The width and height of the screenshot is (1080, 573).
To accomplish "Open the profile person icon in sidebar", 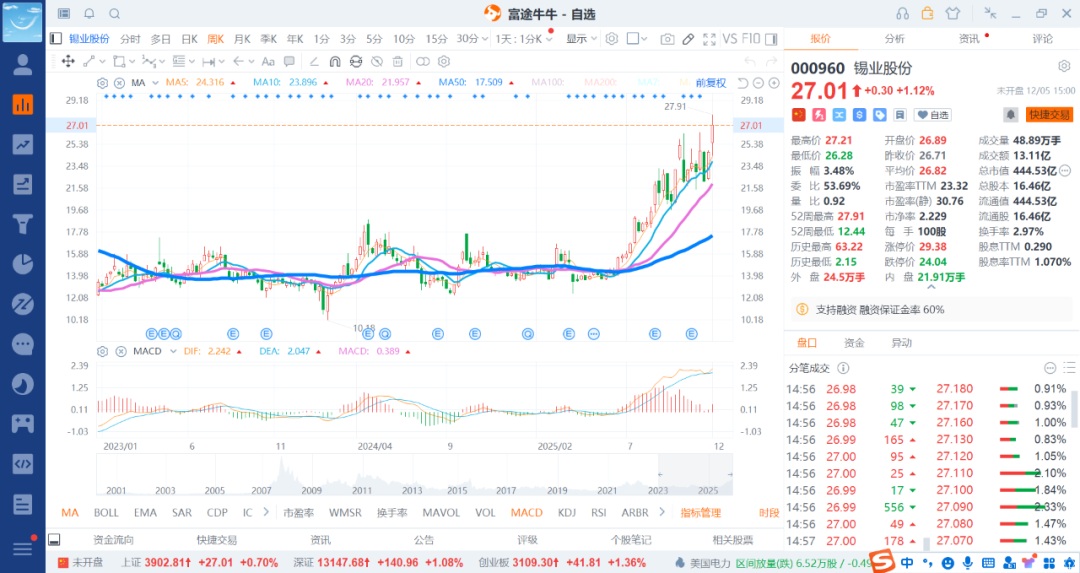I will tap(23, 65).
